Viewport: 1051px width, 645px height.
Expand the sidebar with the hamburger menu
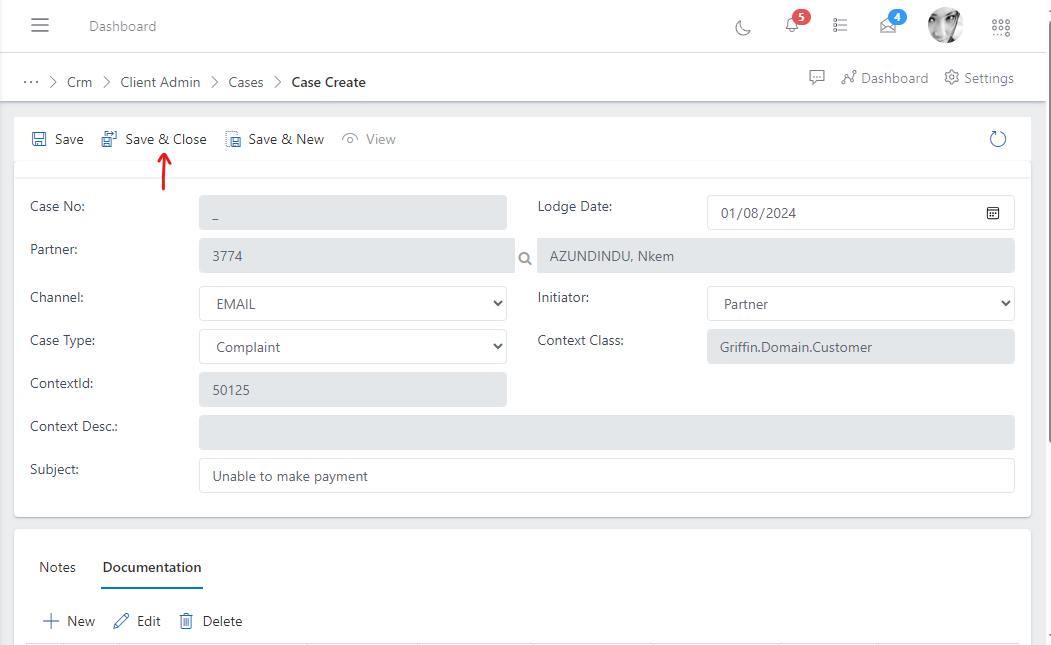click(x=40, y=25)
